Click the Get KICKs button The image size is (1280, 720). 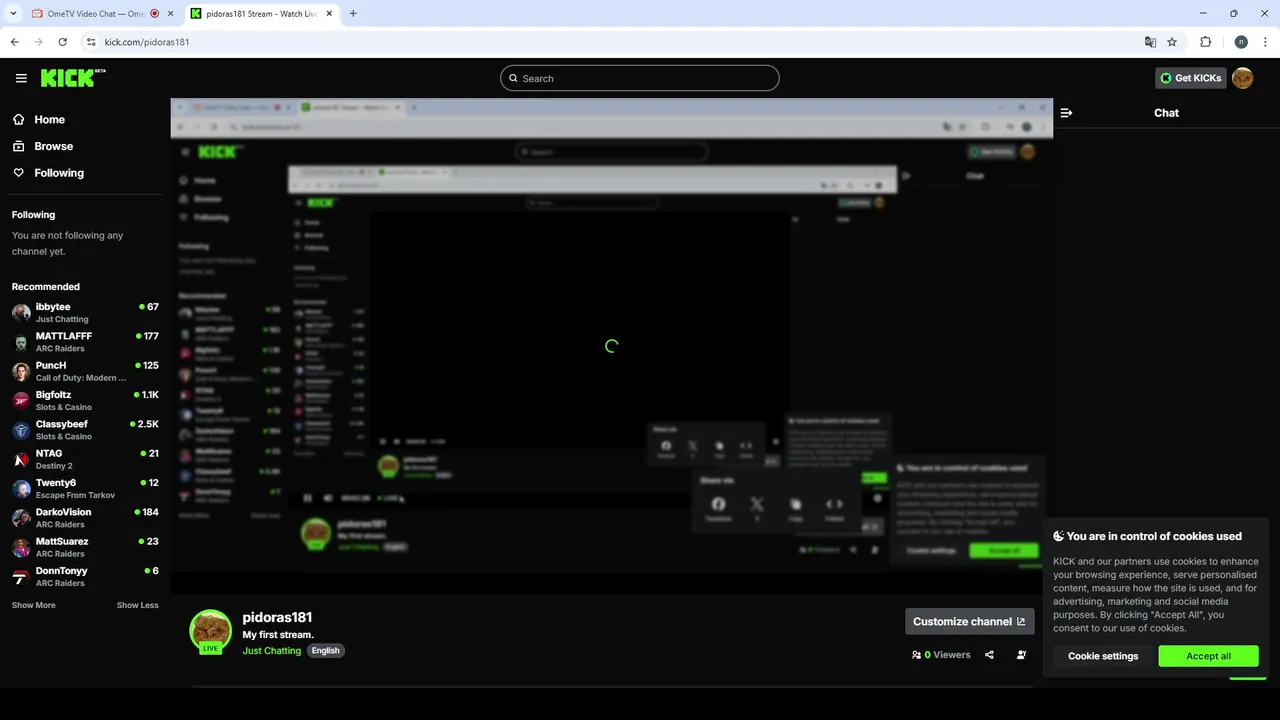tap(1190, 78)
